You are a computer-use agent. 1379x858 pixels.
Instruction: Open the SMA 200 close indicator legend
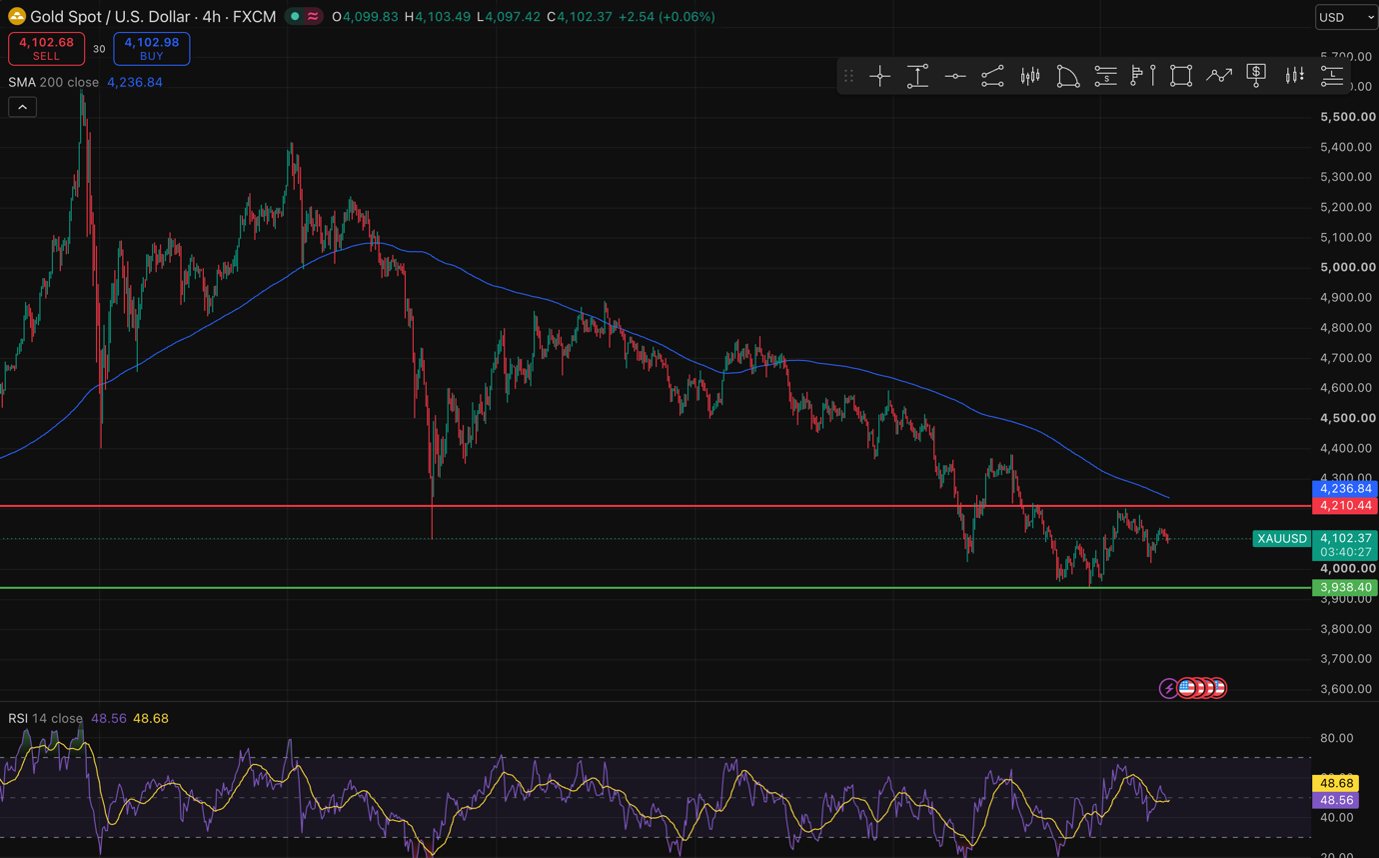[54, 82]
